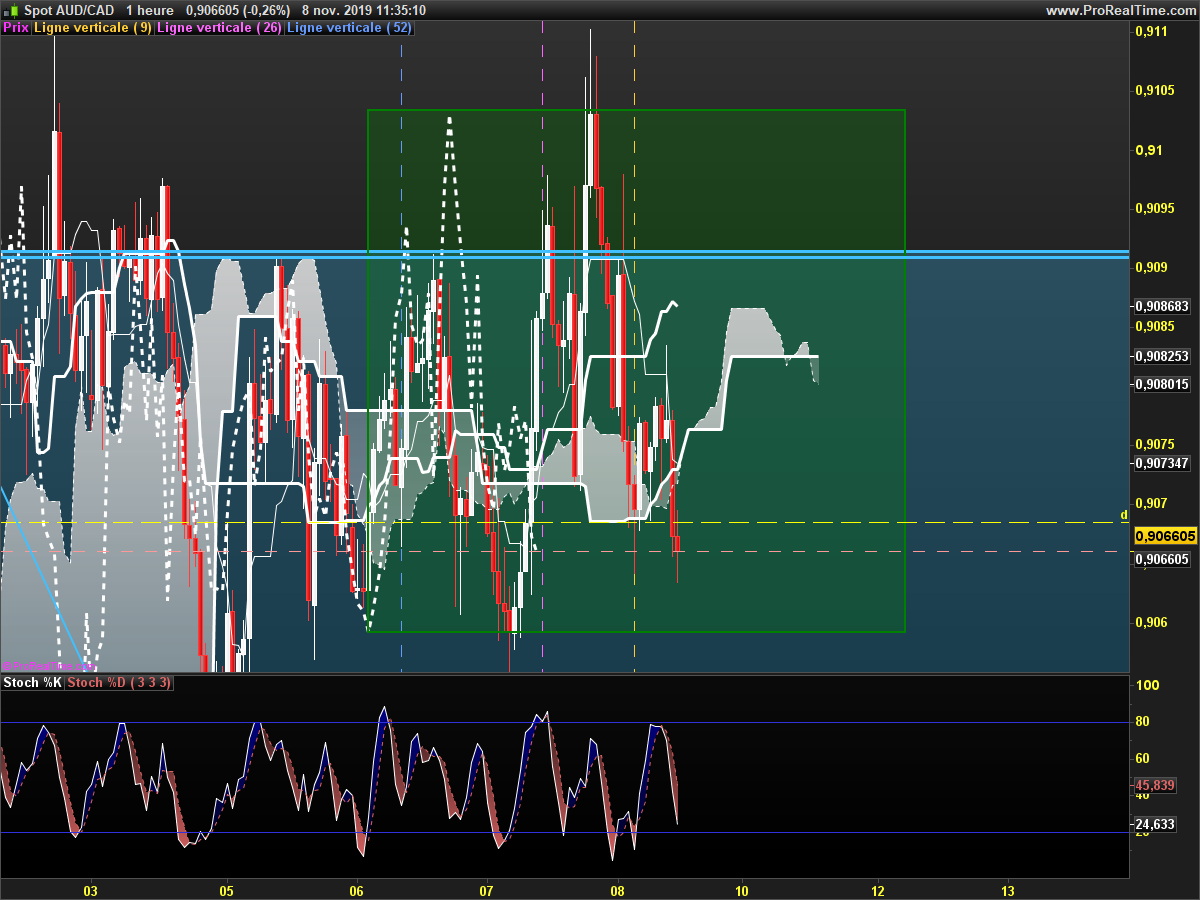
Task: Click the 03 date on time axis
Action: [91, 890]
